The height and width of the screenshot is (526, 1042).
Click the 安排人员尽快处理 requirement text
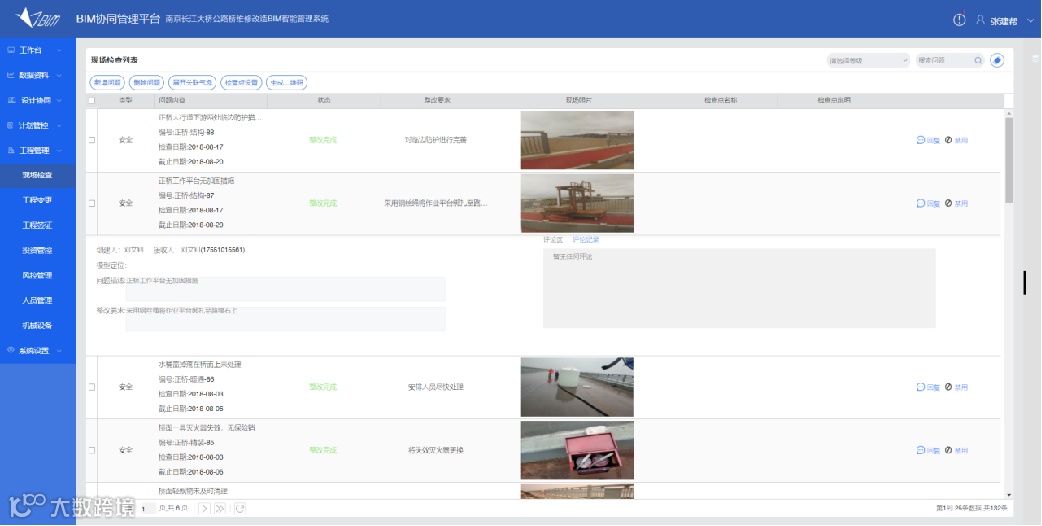tap(436, 387)
